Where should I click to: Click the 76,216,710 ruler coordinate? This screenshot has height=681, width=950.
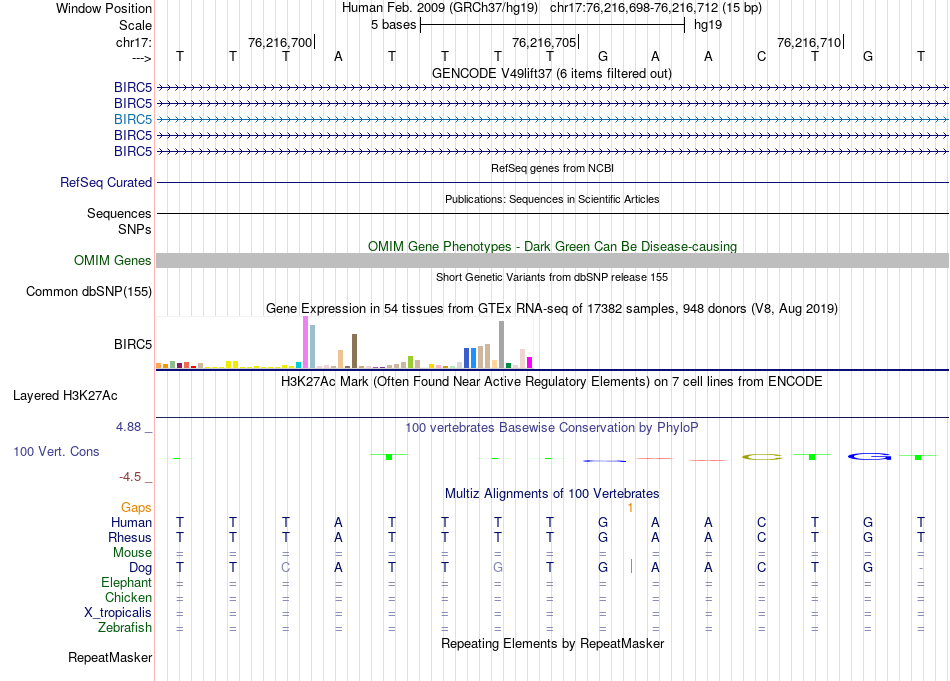point(809,42)
